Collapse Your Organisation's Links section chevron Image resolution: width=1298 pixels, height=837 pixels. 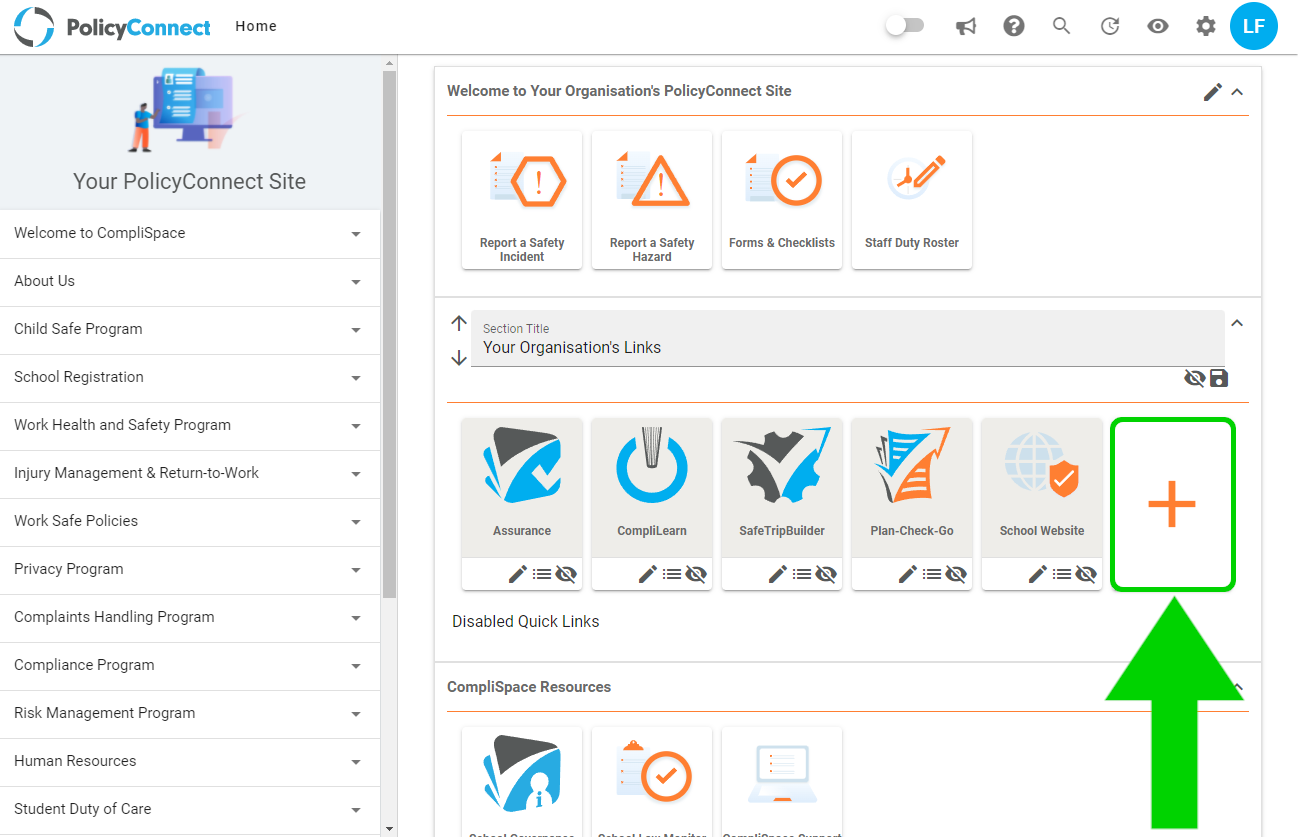[x=1237, y=323]
